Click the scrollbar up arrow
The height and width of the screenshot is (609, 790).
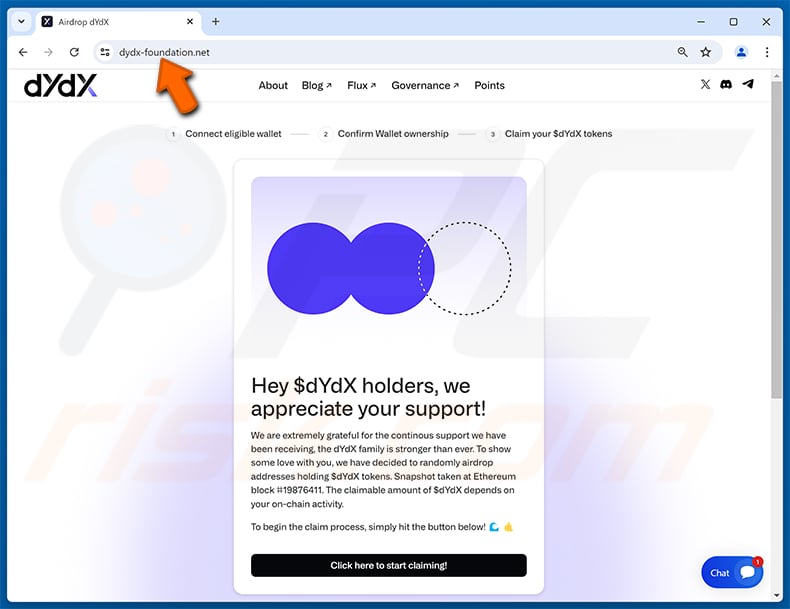coord(776,76)
